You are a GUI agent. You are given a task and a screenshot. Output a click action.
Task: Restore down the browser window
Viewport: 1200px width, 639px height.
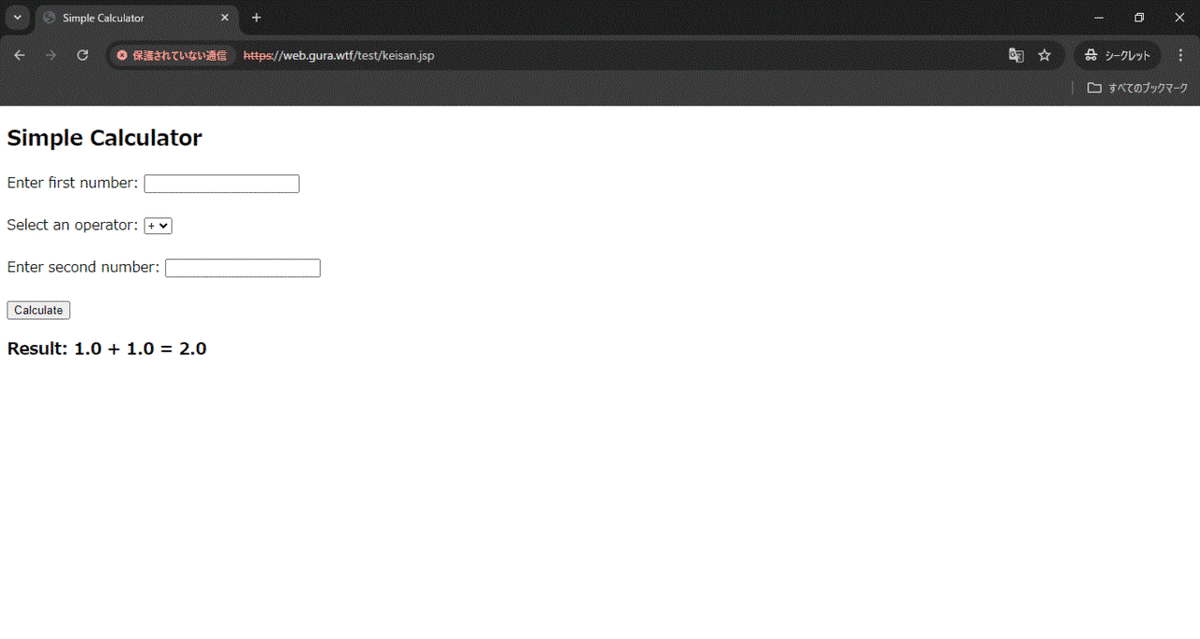1139,18
